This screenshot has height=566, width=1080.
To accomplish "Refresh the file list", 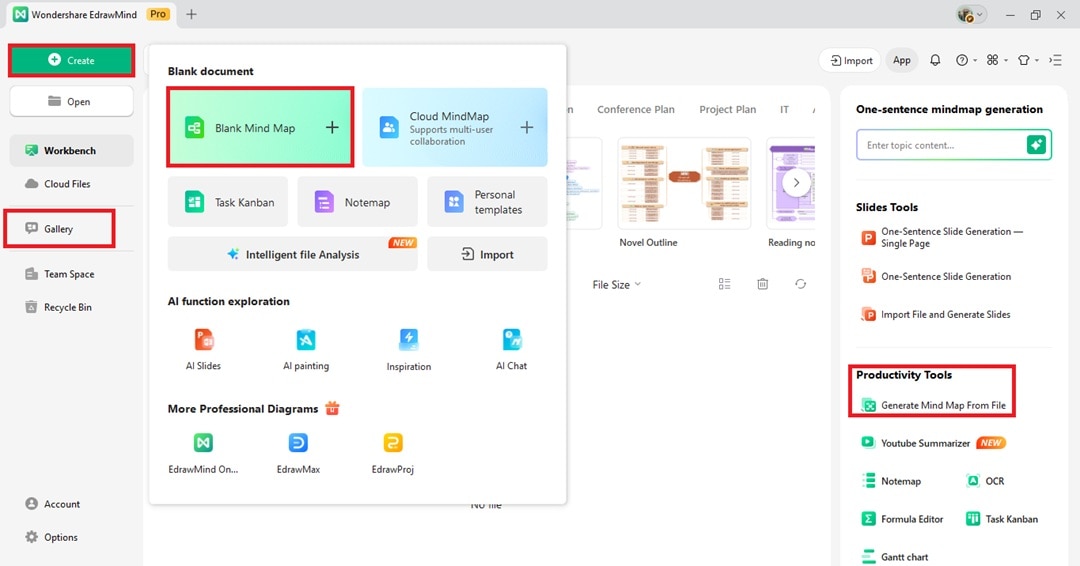I will pyautogui.click(x=800, y=284).
